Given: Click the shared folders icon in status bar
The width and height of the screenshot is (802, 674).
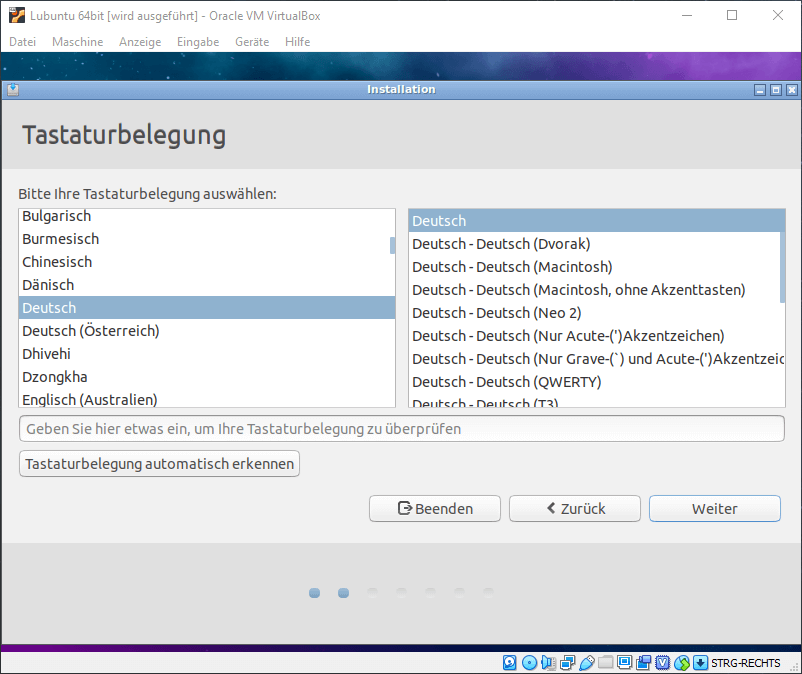Looking at the screenshot, I should click(606, 663).
